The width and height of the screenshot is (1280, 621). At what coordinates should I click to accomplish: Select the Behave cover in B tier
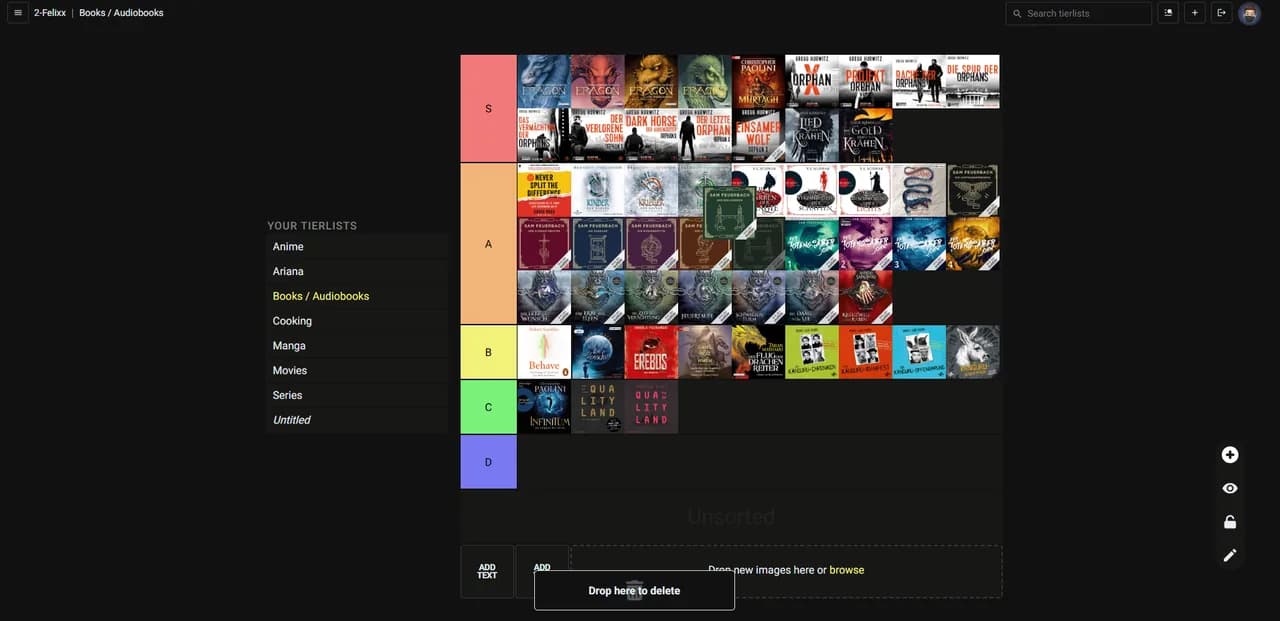tap(544, 352)
